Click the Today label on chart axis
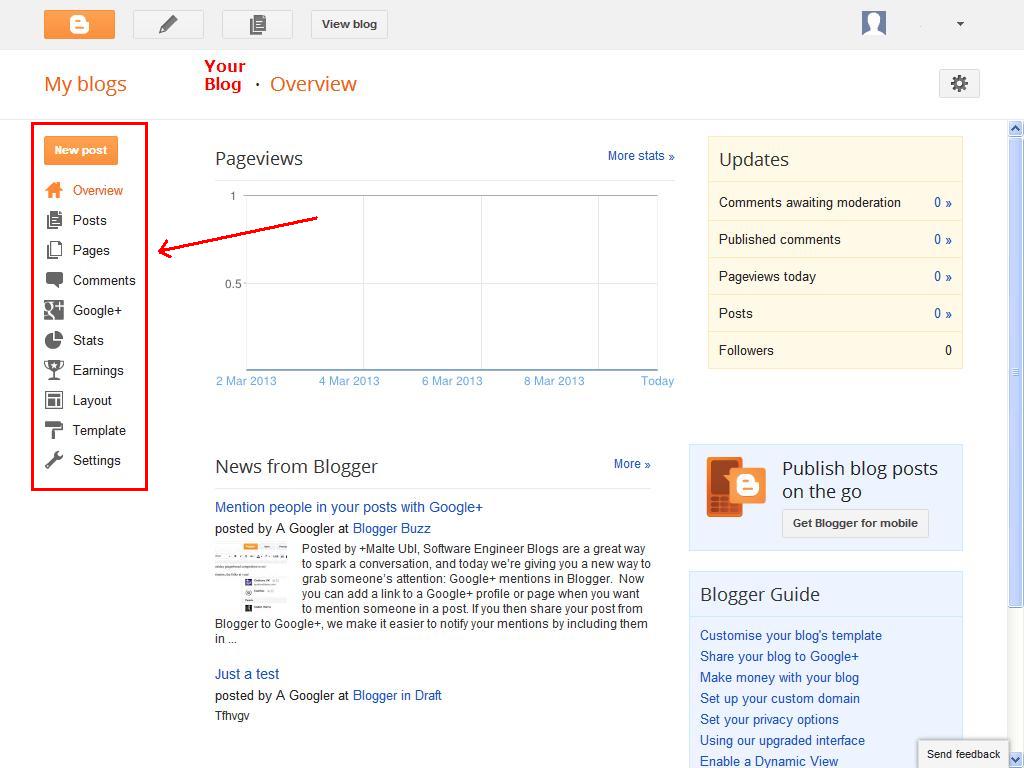 [x=657, y=381]
